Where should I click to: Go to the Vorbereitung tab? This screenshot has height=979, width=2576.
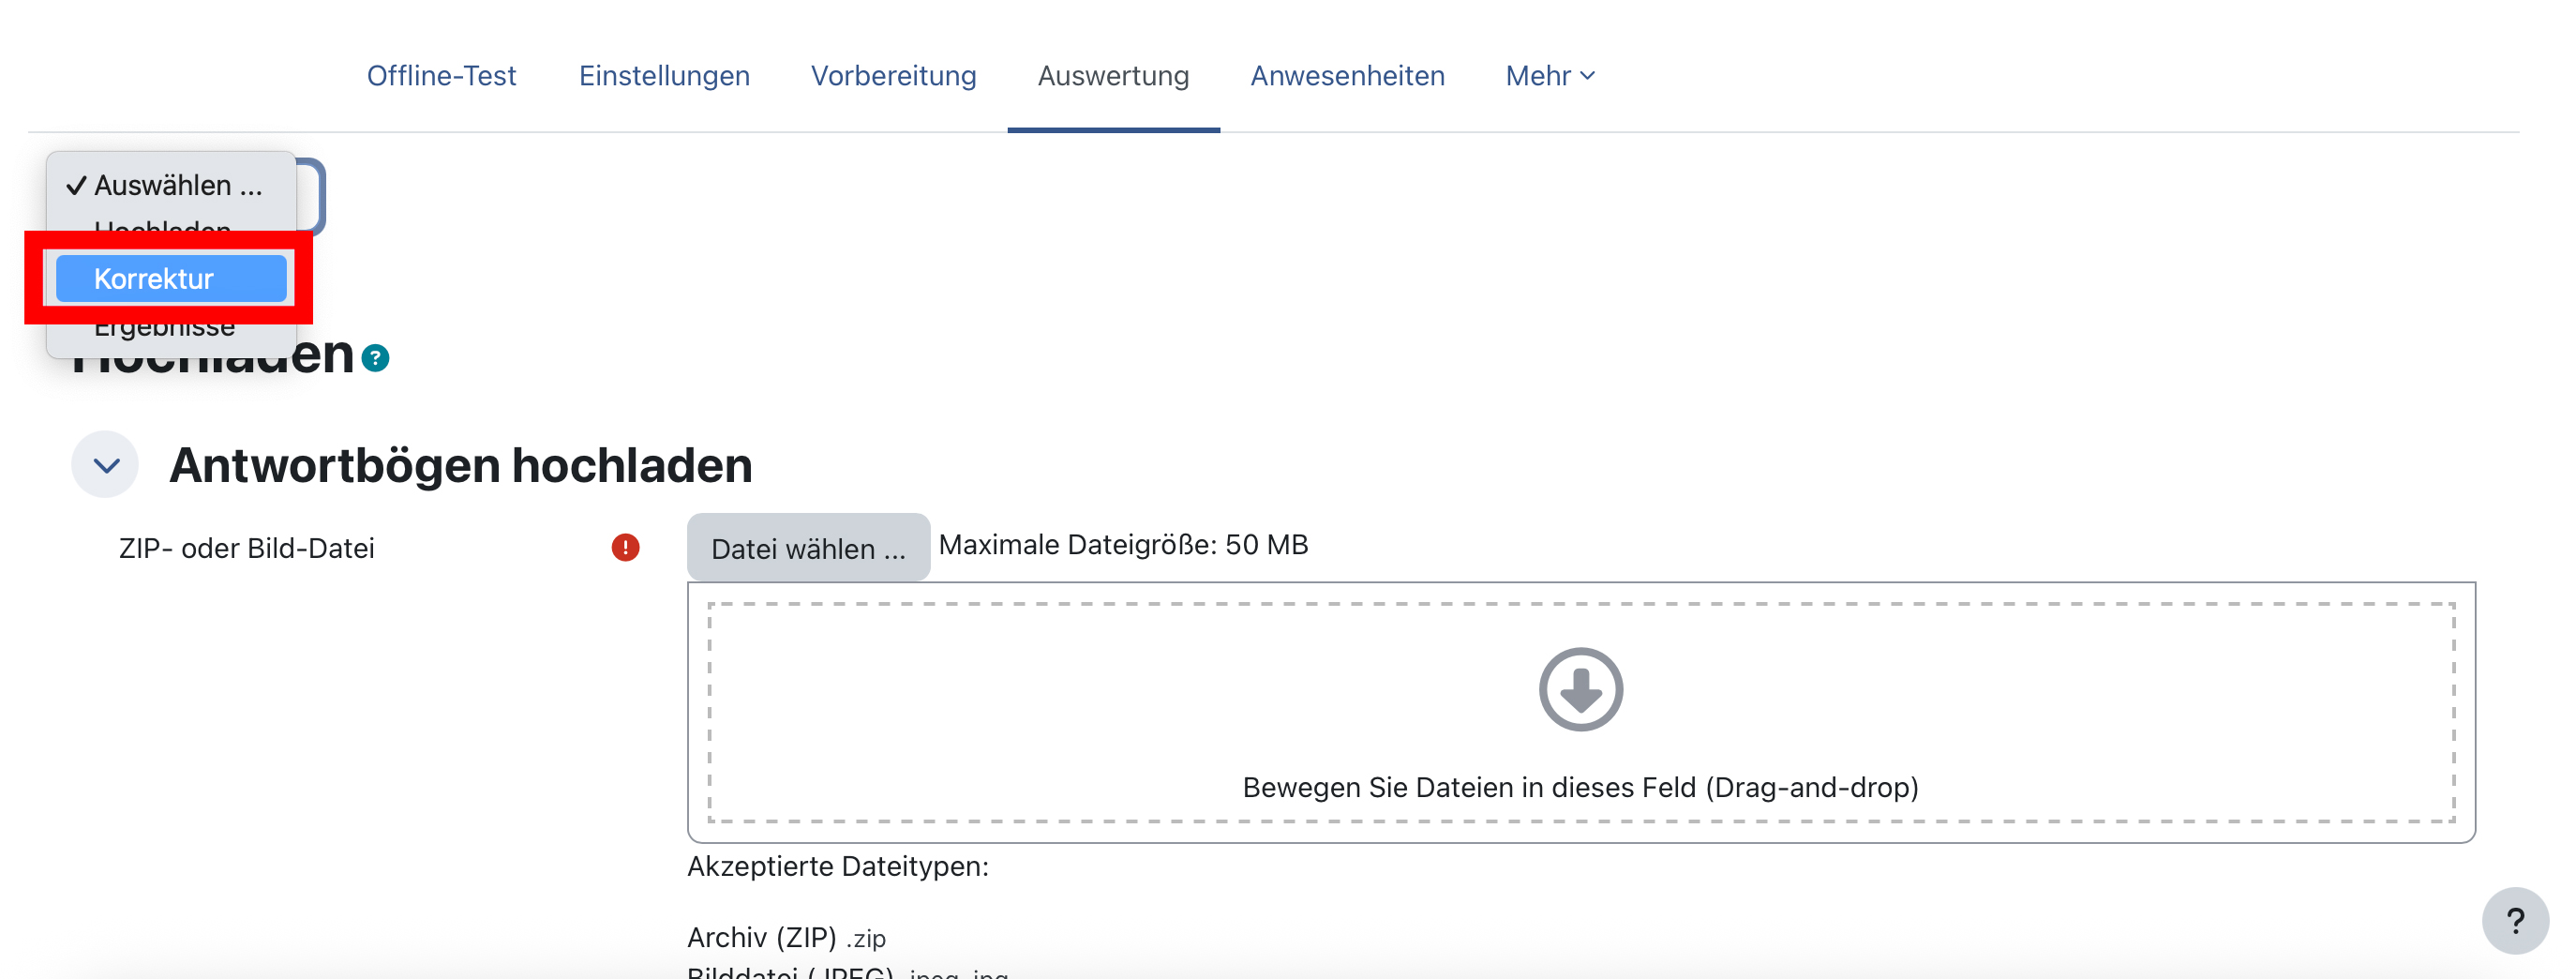pos(893,76)
